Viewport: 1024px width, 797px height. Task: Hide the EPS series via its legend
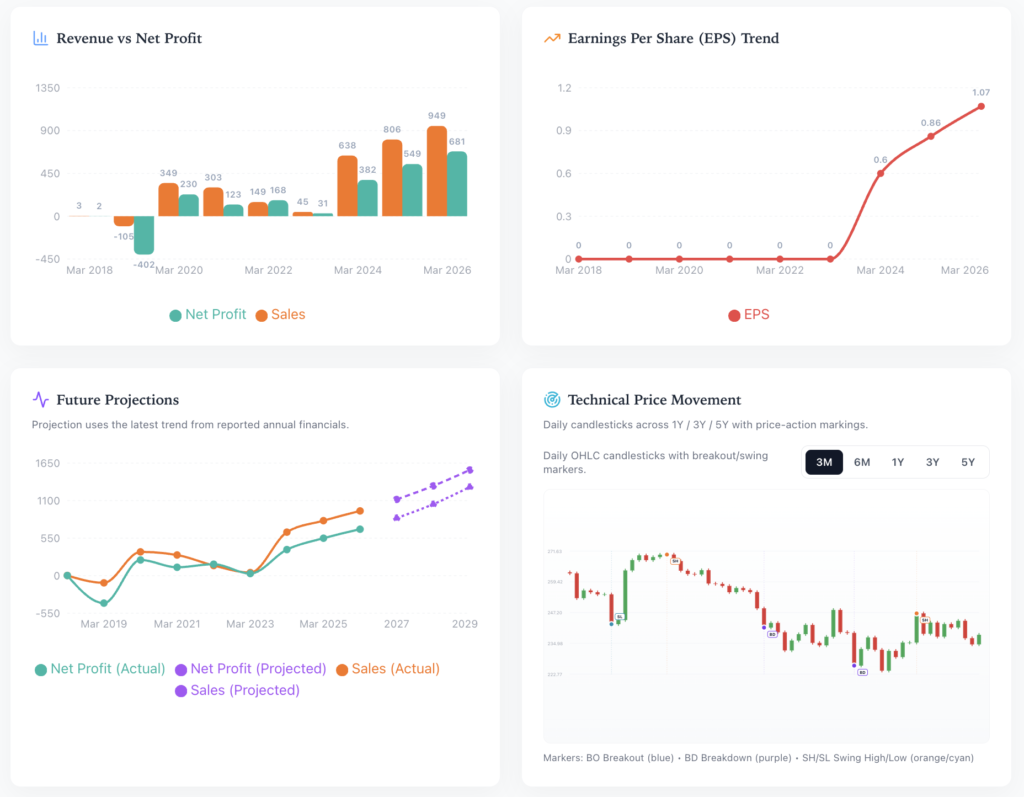click(748, 314)
